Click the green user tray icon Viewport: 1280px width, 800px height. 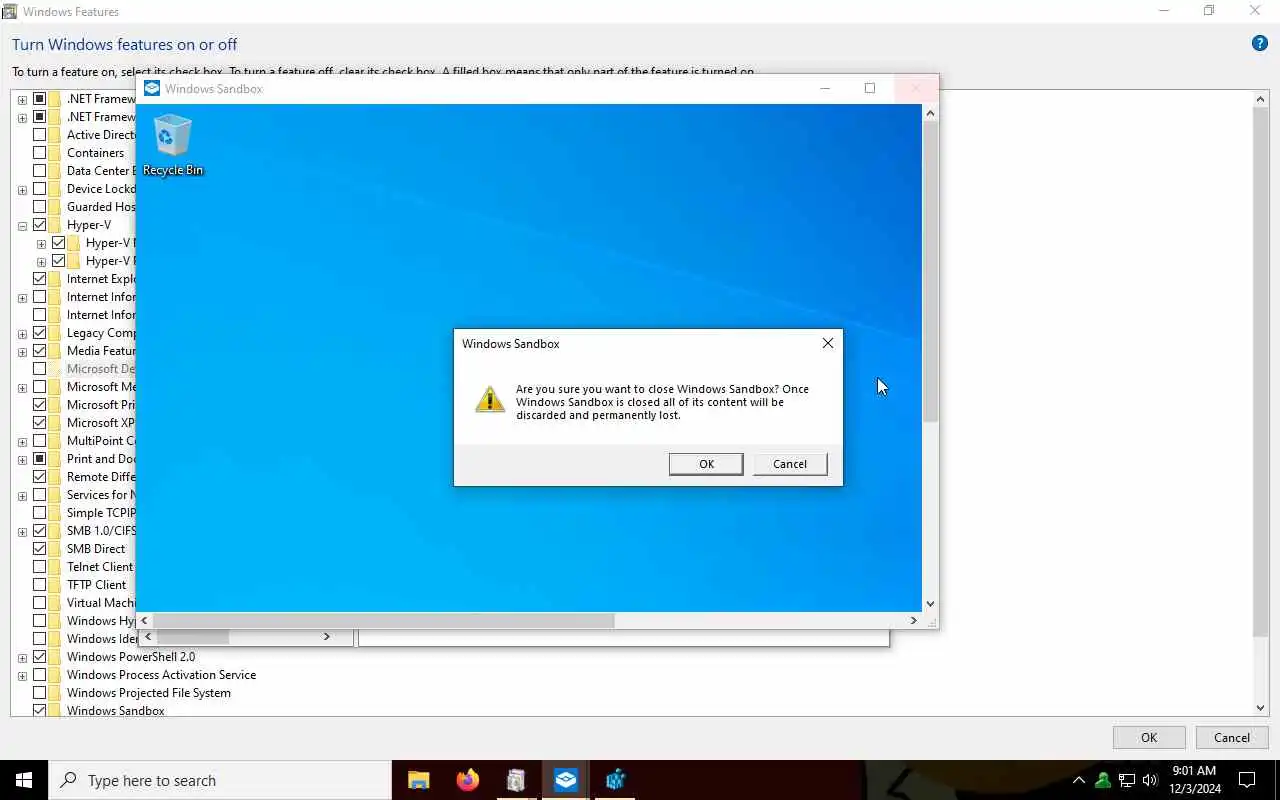1103,780
